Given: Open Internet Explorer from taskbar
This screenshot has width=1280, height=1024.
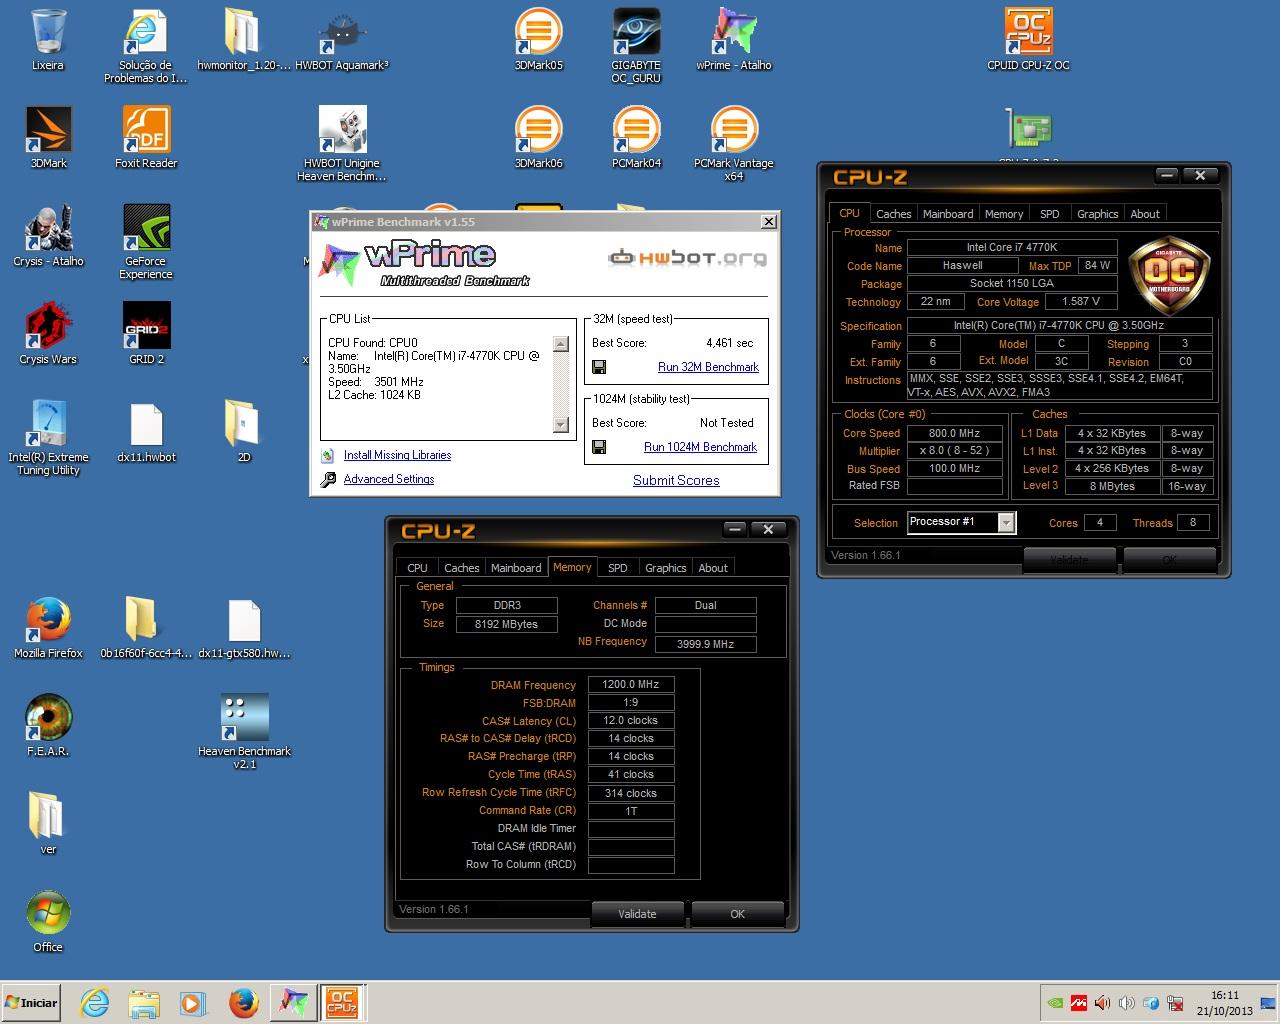Looking at the screenshot, I should coord(95,1003).
